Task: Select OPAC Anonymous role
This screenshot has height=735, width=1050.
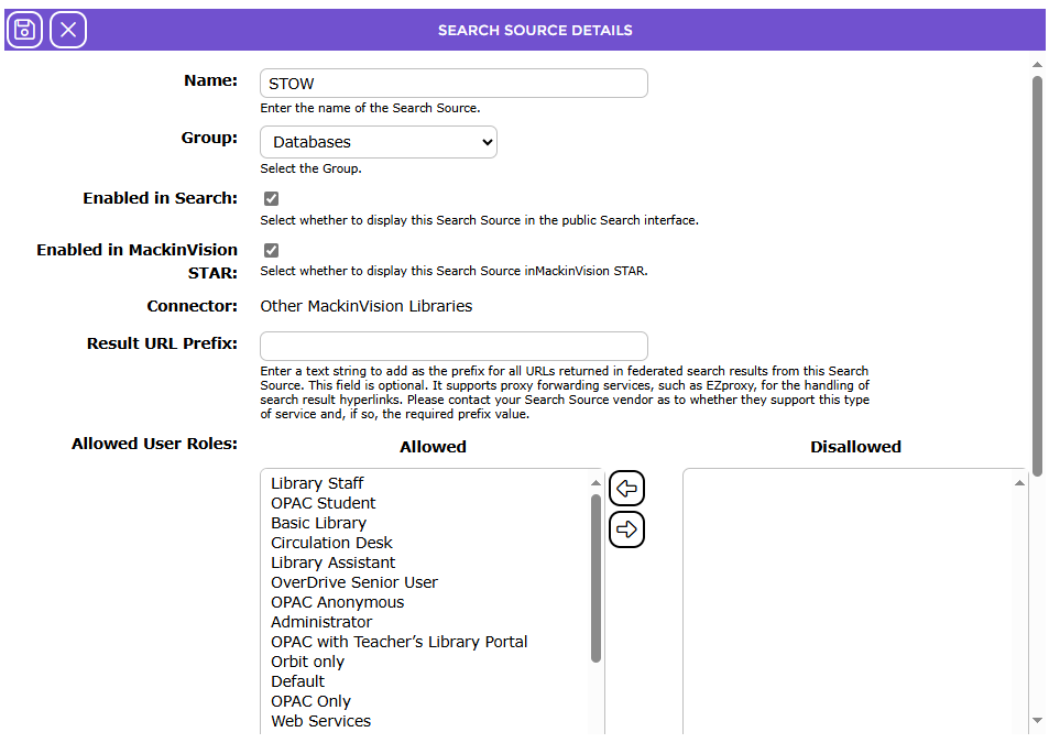Action: 338,602
